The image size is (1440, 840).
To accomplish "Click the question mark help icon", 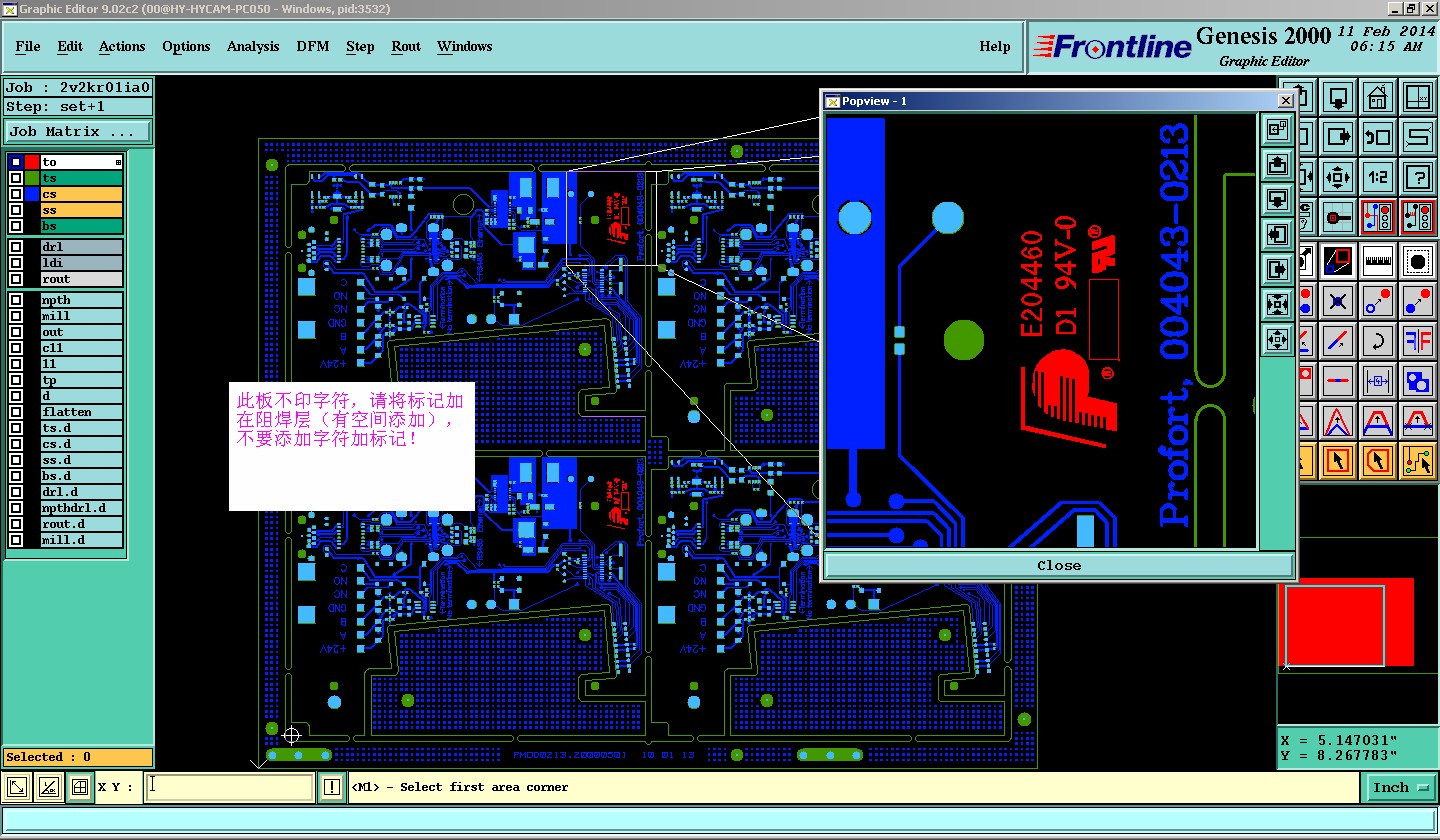I will [1419, 178].
